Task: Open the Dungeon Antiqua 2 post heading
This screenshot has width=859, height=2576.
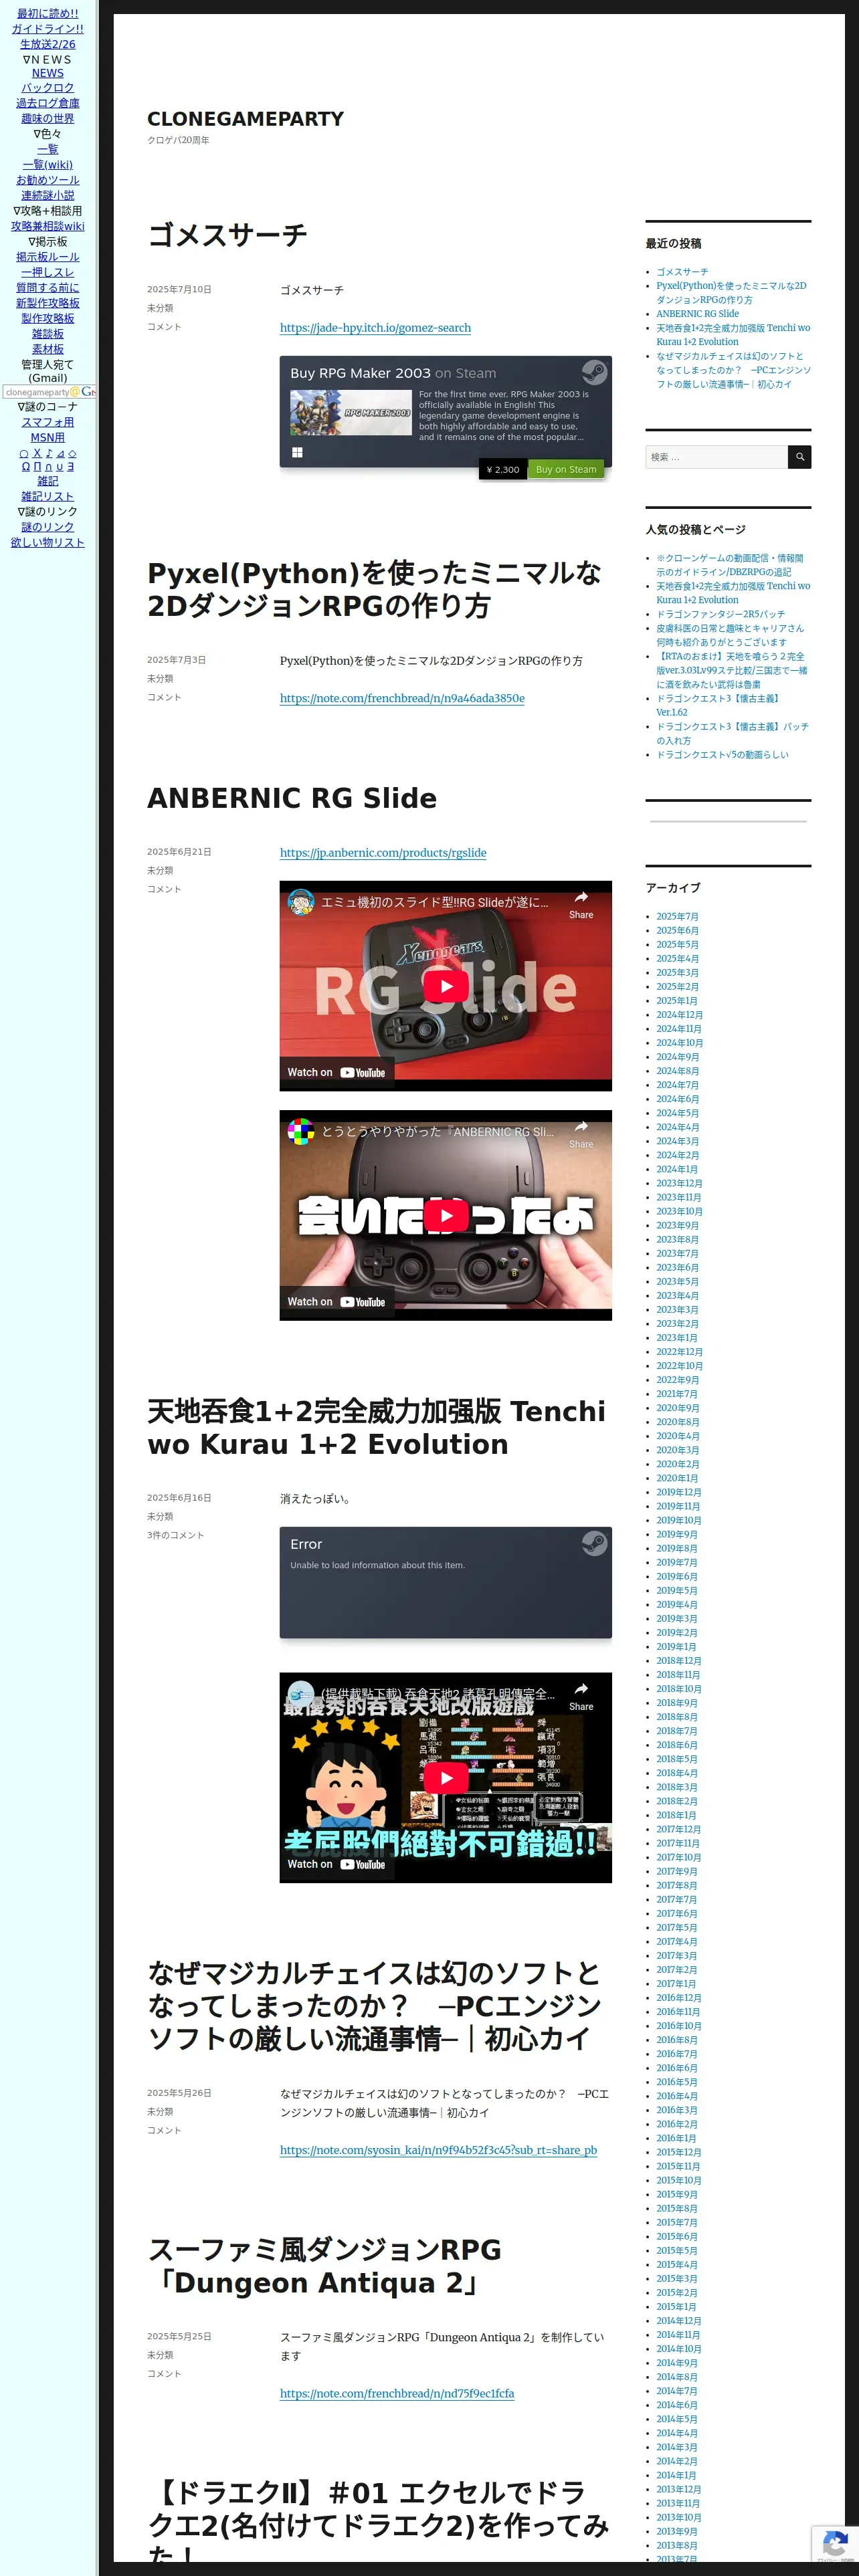Action: [x=325, y=2266]
